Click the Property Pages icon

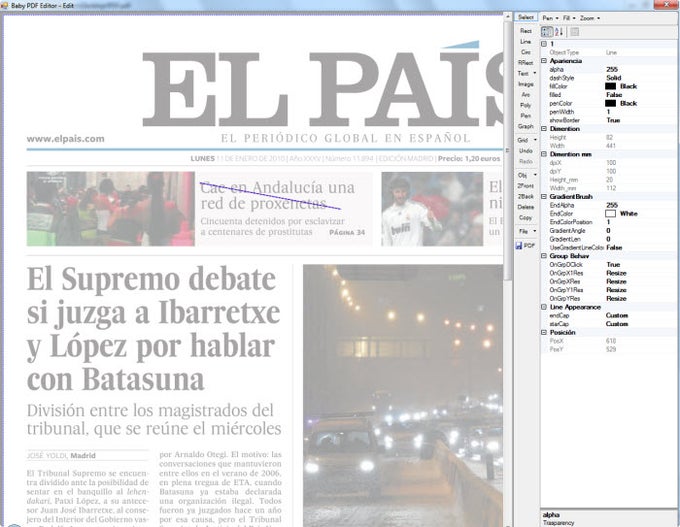pos(575,32)
